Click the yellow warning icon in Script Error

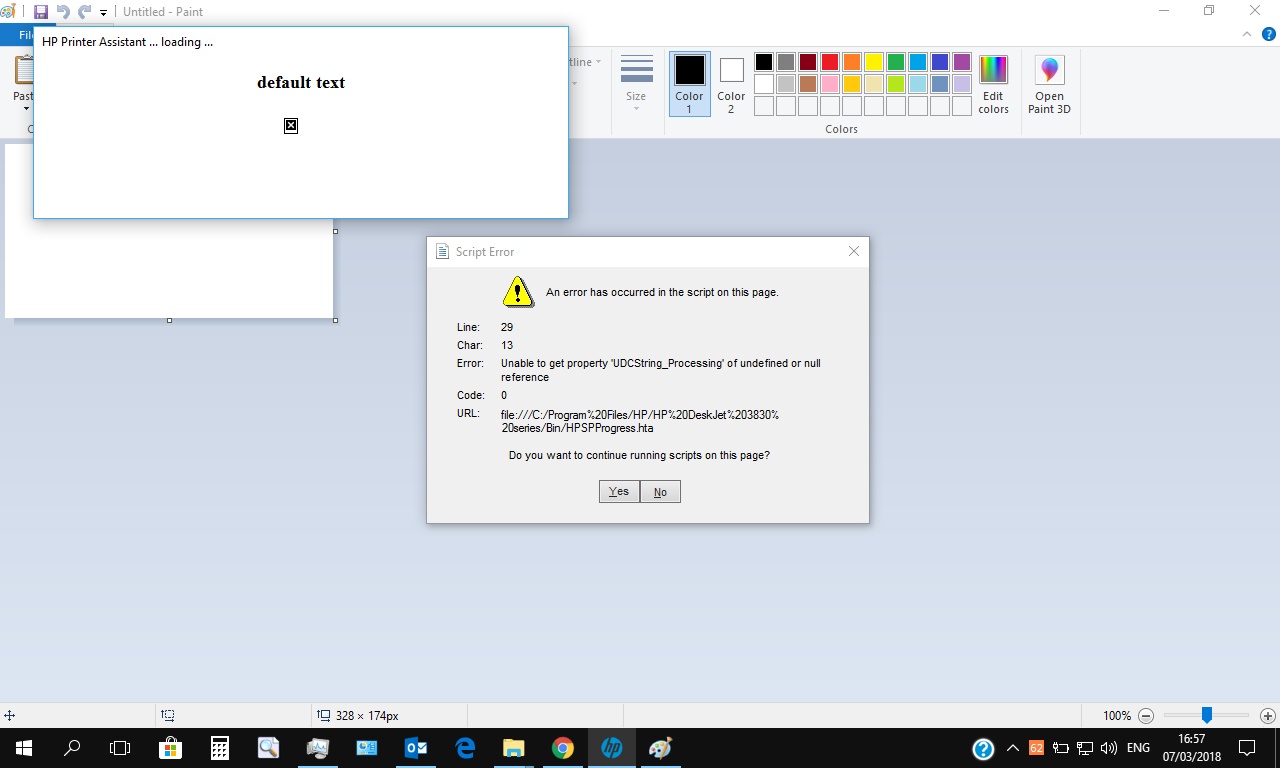click(x=518, y=291)
